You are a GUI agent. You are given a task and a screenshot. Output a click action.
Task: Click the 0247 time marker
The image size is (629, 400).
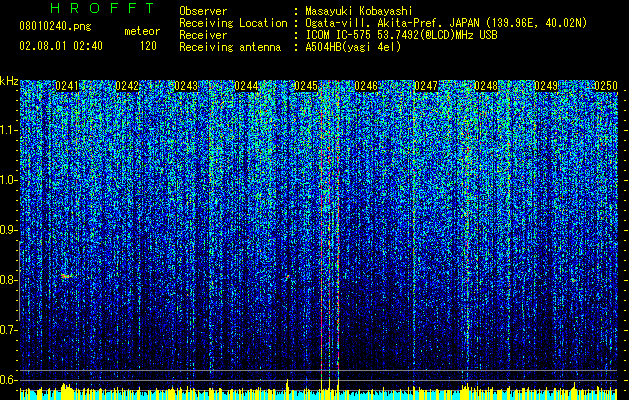tap(426, 86)
